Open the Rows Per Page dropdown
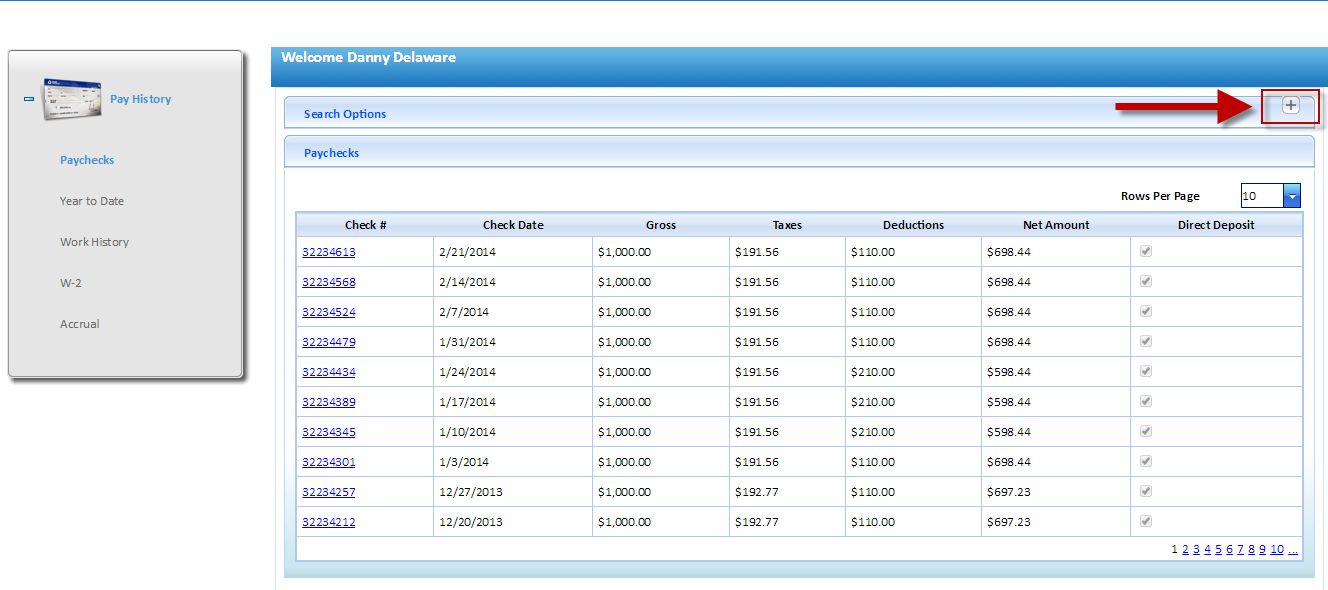The width and height of the screenshot is (1328, 590). click(x=1292, y=196)
